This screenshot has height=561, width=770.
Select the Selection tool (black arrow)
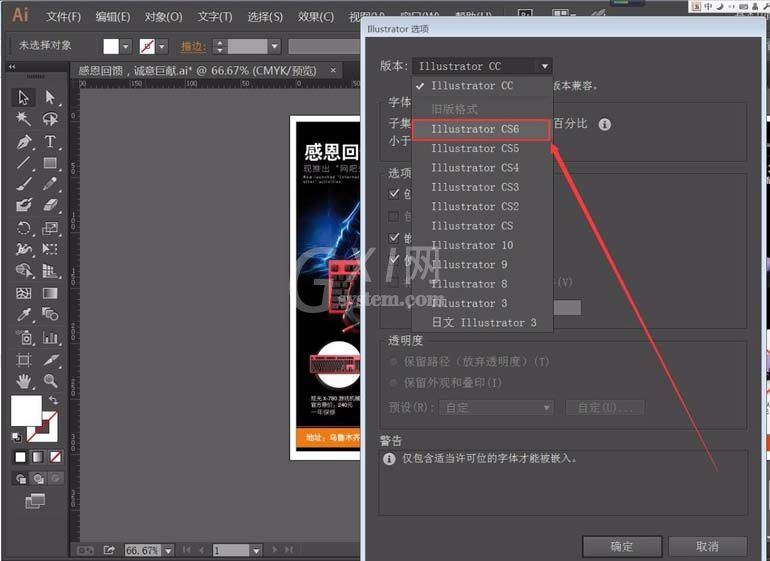coord(23,97)
